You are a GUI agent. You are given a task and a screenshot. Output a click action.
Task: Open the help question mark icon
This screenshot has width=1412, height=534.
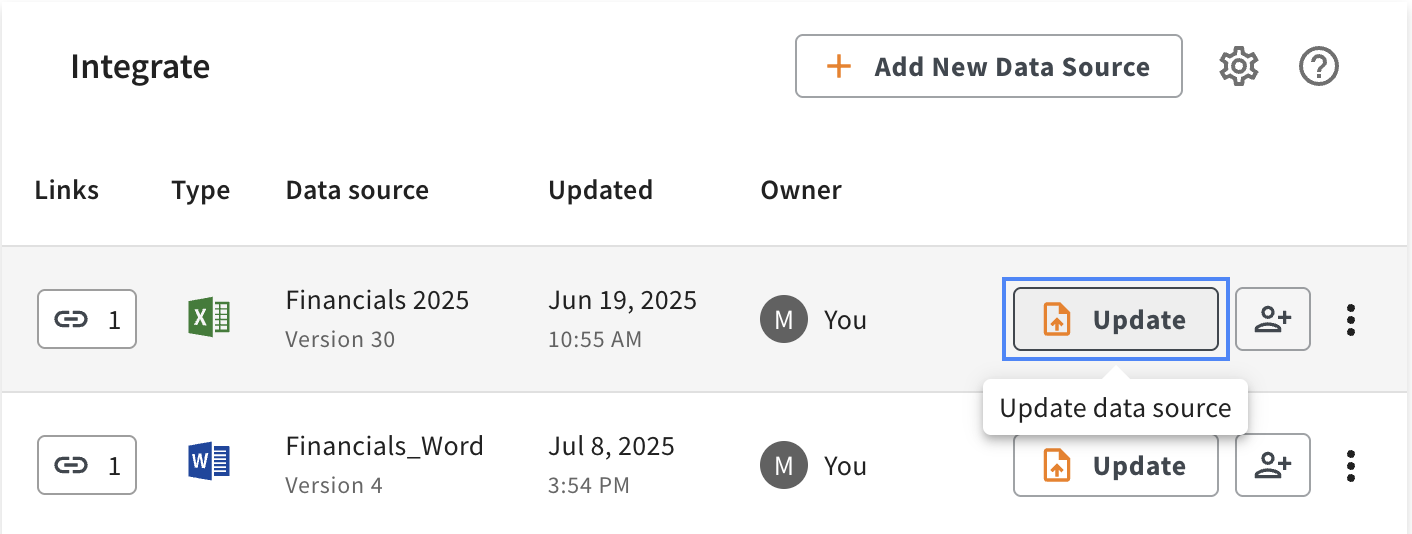pyautogui.click(x=1319, y=67)
